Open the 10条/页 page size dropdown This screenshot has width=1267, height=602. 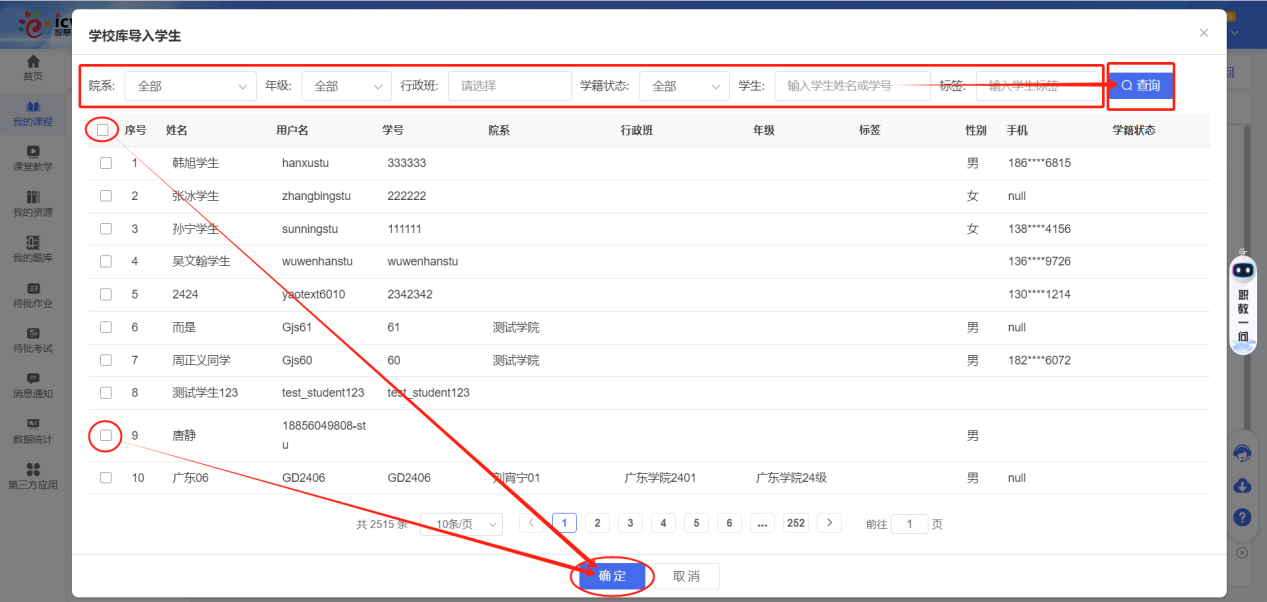(x=461, y=524)
